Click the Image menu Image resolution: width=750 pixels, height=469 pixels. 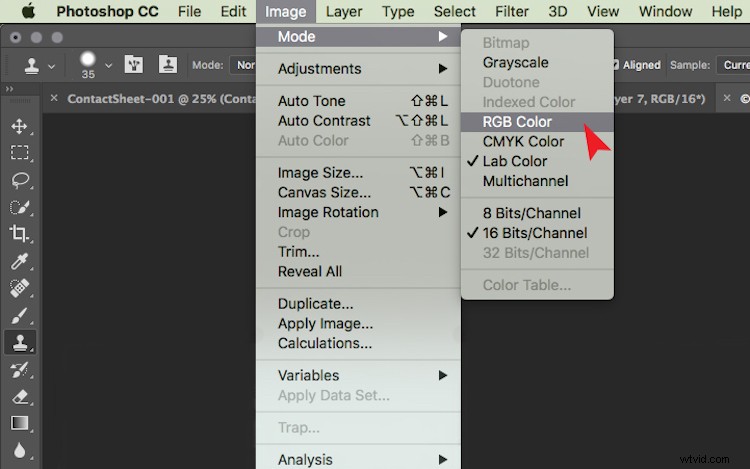[x=286, y=11]
